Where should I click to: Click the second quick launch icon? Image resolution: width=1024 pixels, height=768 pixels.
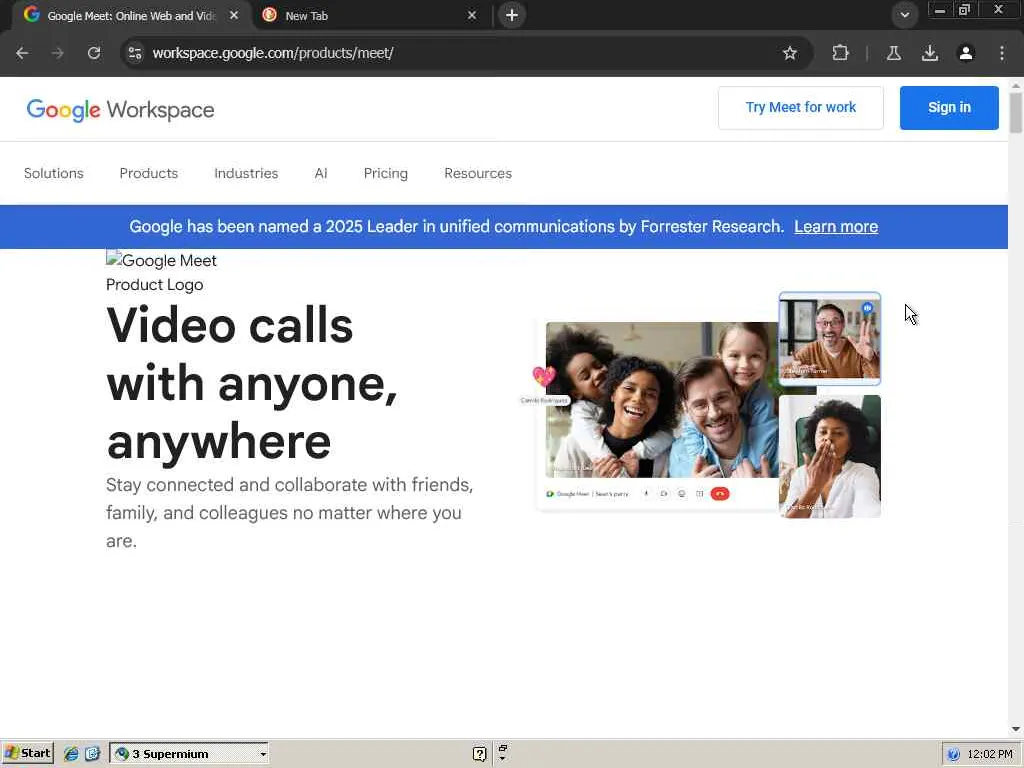click(92, 754)
